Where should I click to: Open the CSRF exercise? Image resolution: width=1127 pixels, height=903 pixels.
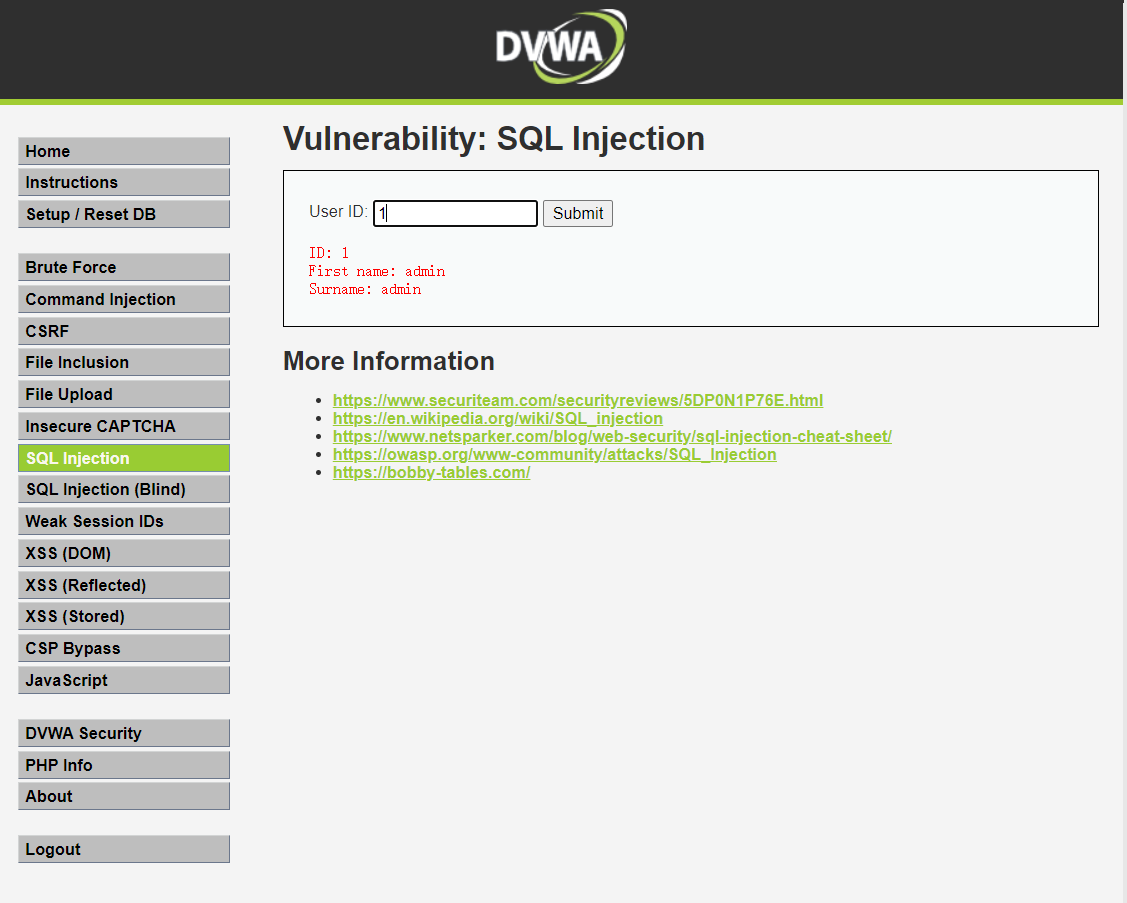click(x=123, y=330)
